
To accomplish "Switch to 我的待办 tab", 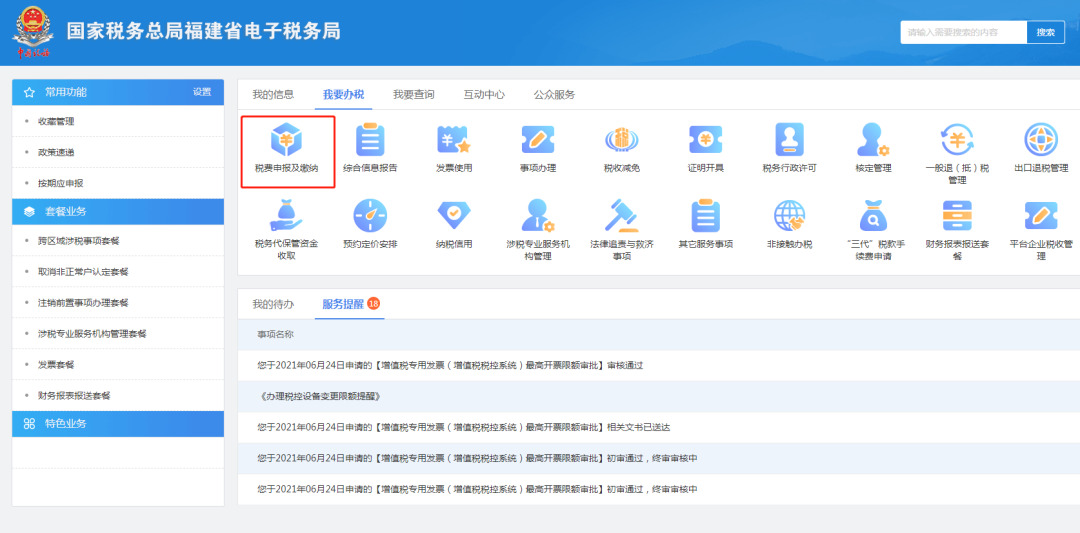I will coord(273,304).
